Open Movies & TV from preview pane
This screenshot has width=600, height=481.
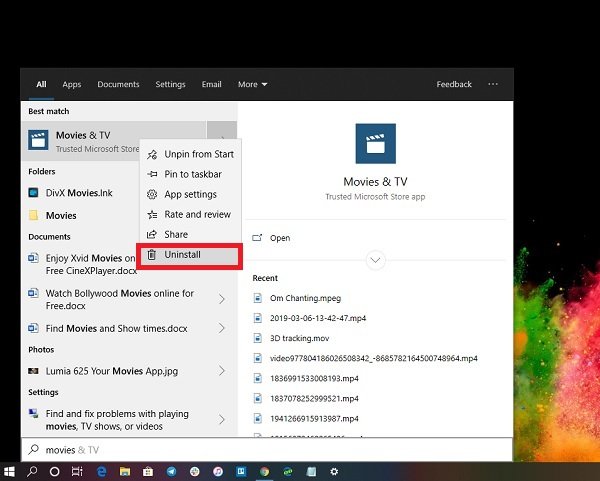pos(280,238)
